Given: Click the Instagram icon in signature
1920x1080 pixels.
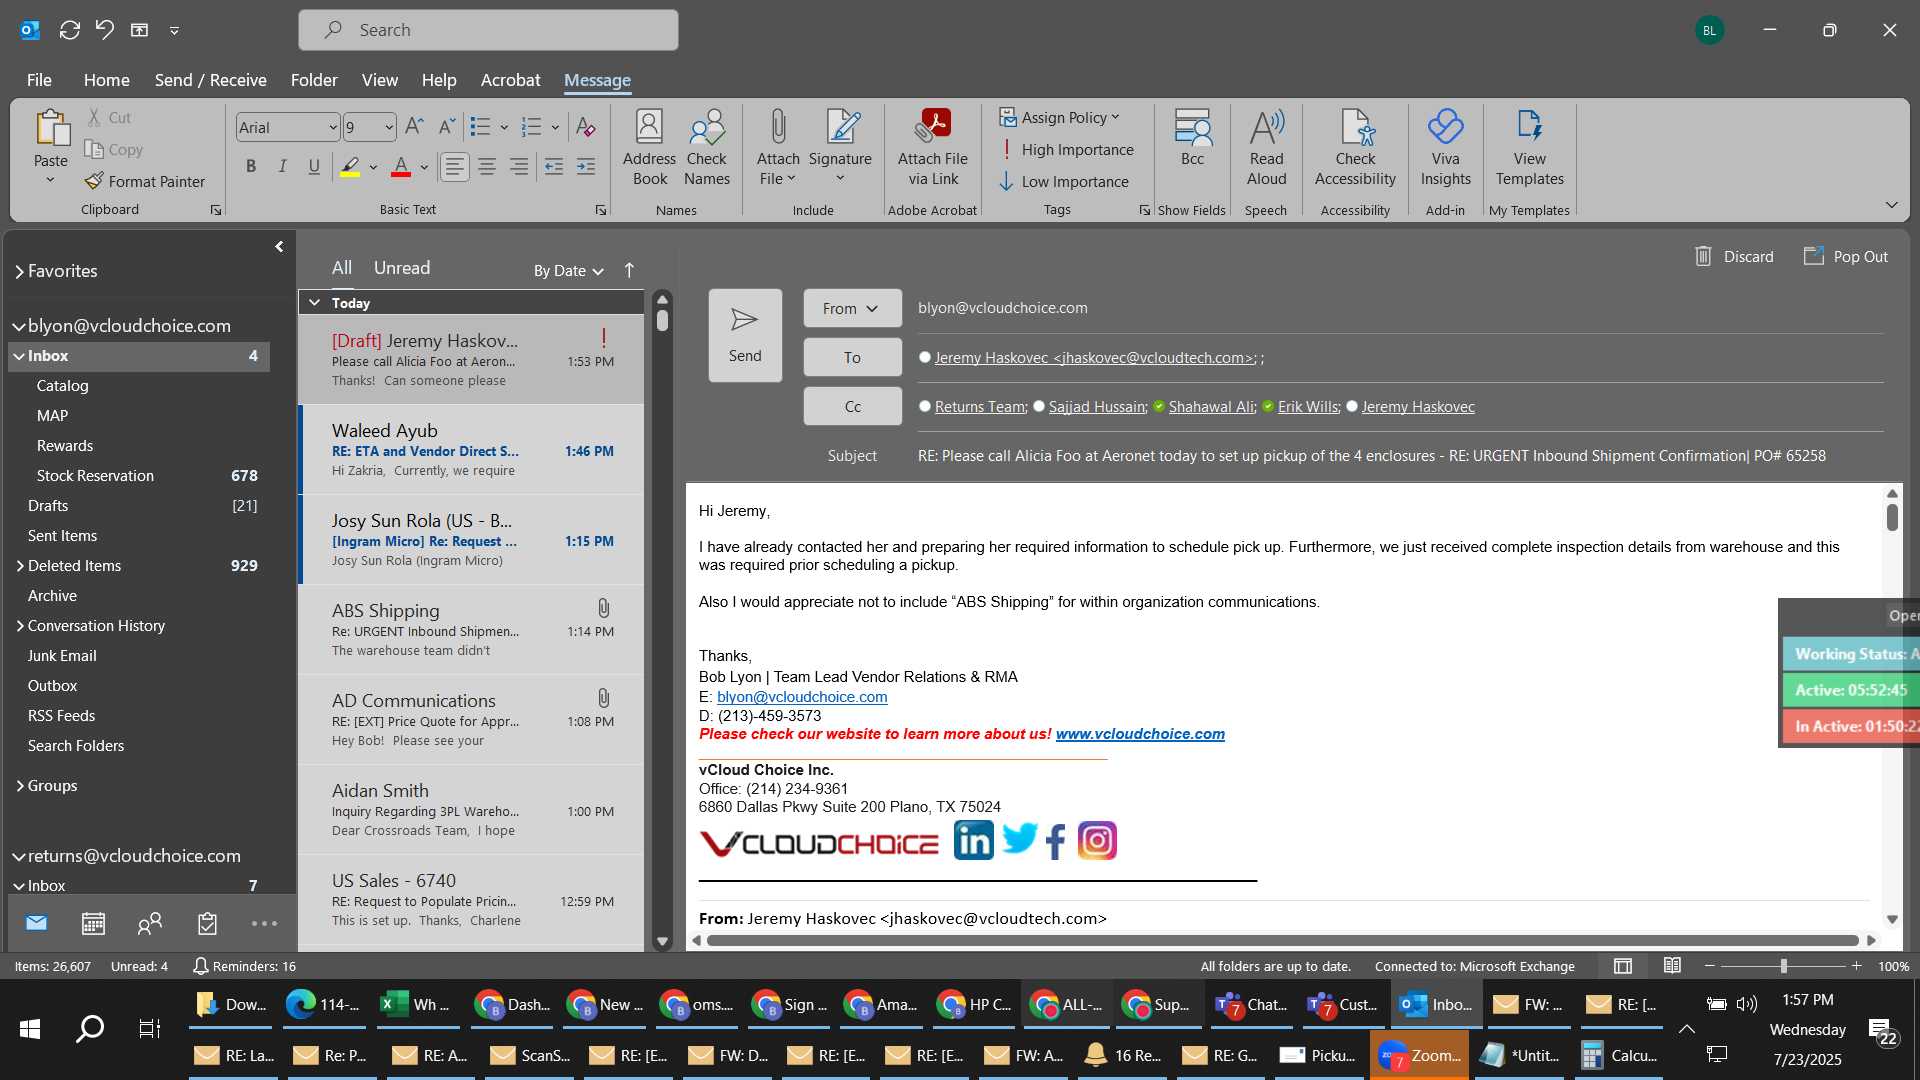Looking at the screenshot, I should coord(1097,841).
